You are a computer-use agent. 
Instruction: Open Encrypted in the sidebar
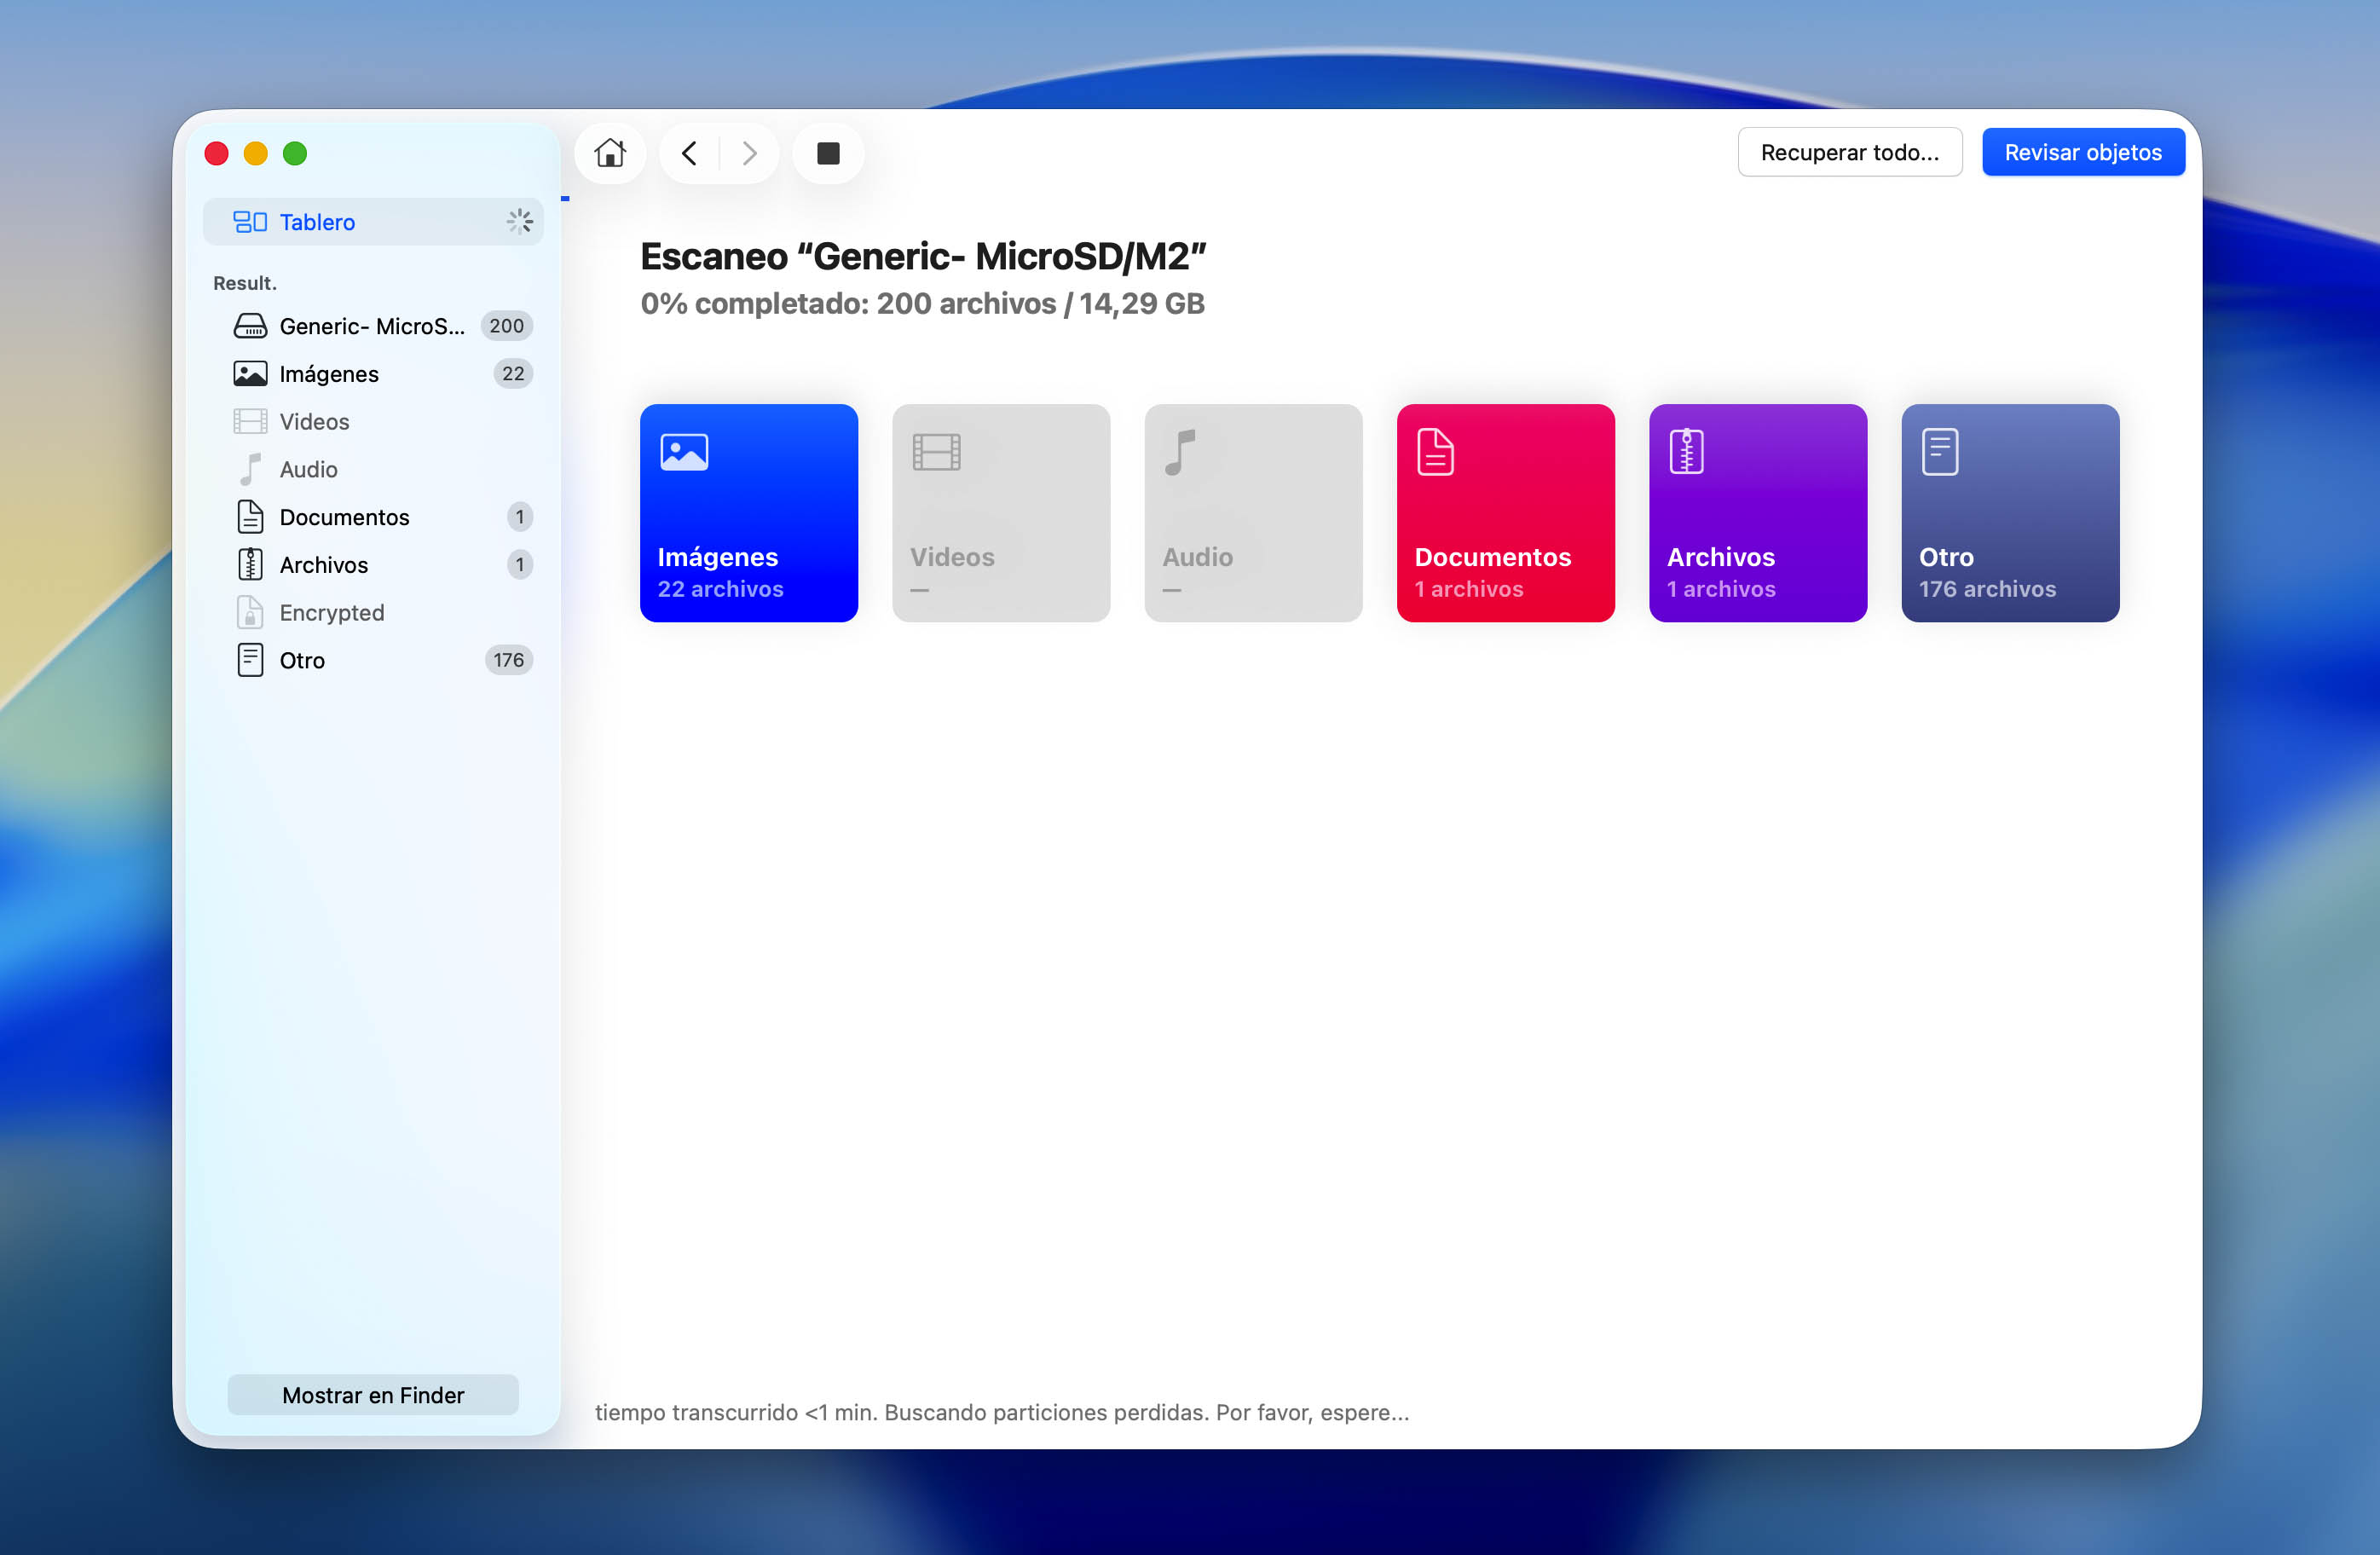tap(373, 612)
